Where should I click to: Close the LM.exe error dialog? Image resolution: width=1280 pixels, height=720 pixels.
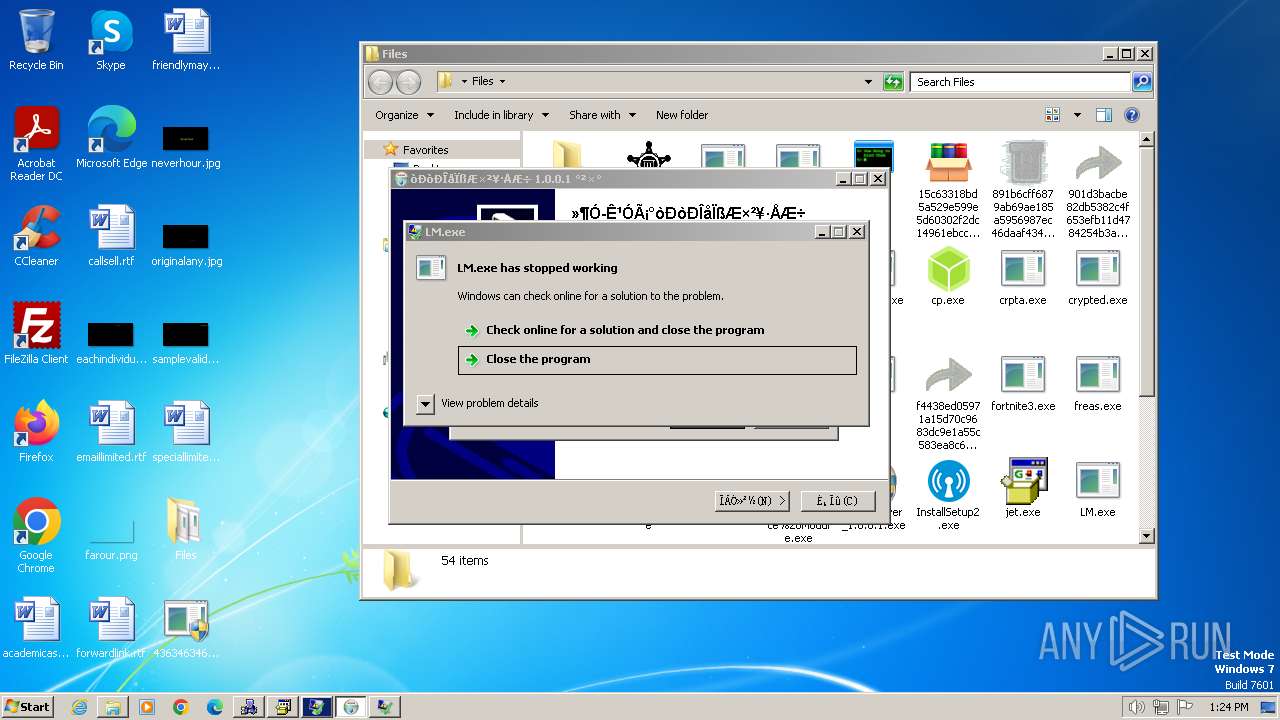tap(857, 231)
